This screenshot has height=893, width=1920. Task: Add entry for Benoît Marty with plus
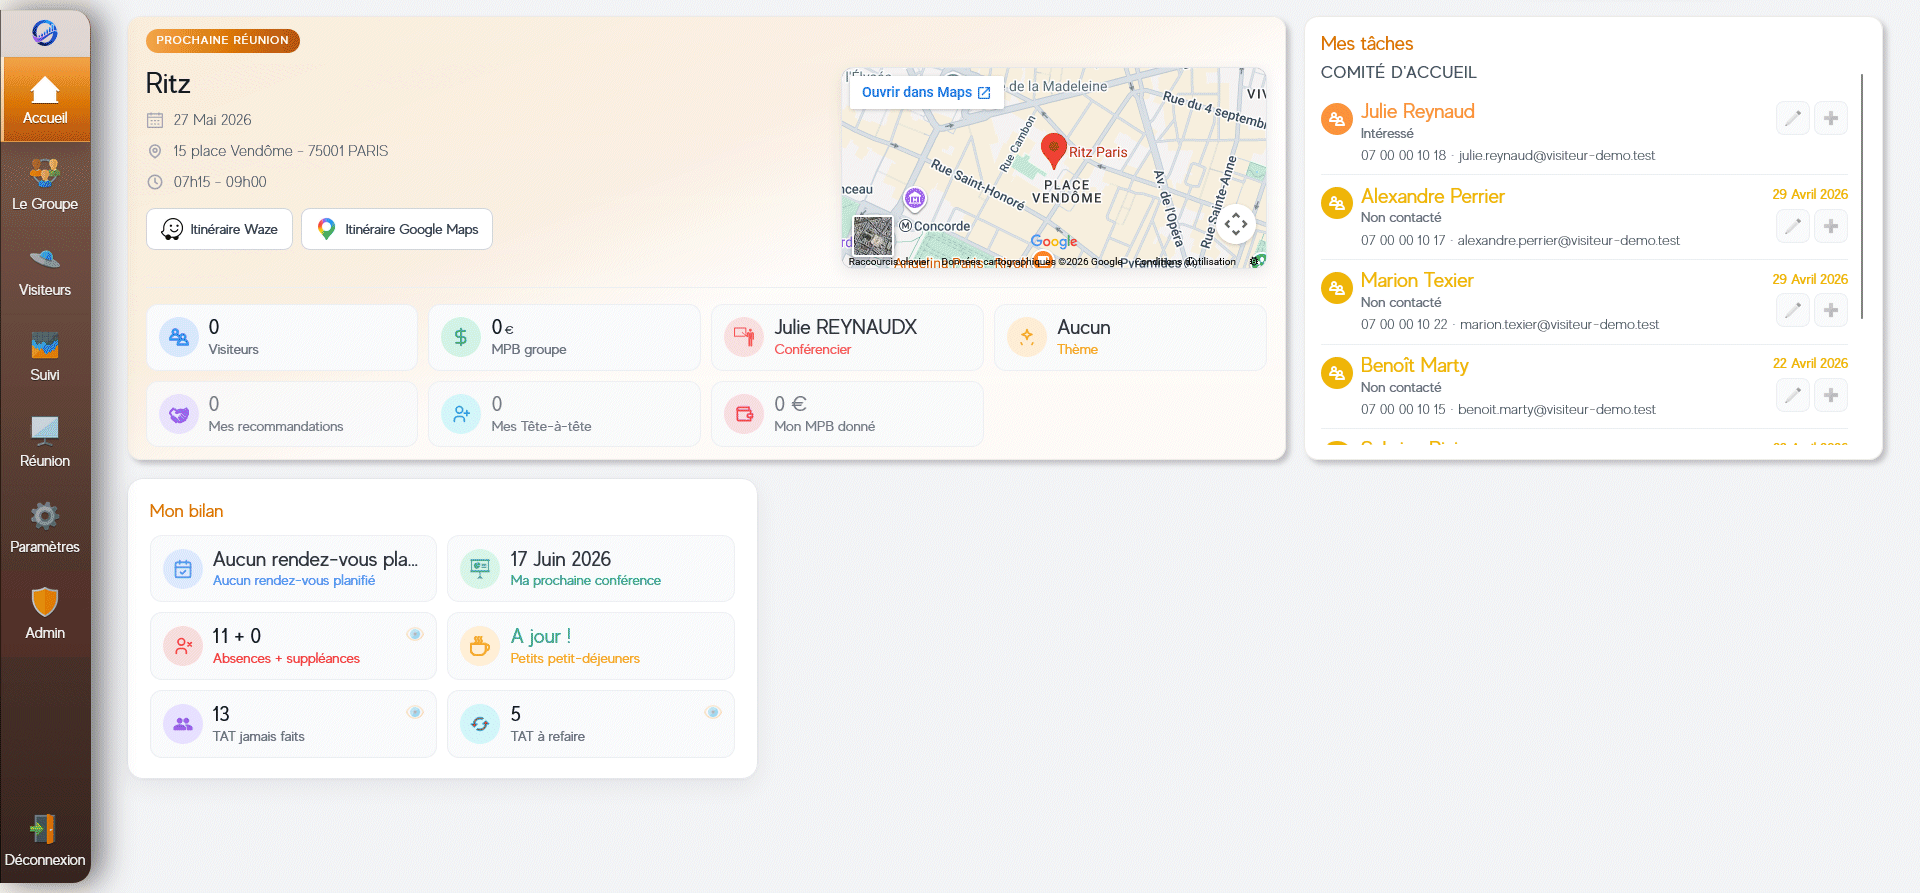tap(1831, 395)
